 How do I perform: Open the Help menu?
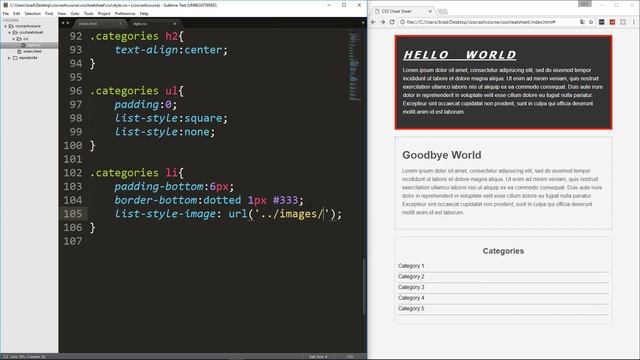pos(144,13)
